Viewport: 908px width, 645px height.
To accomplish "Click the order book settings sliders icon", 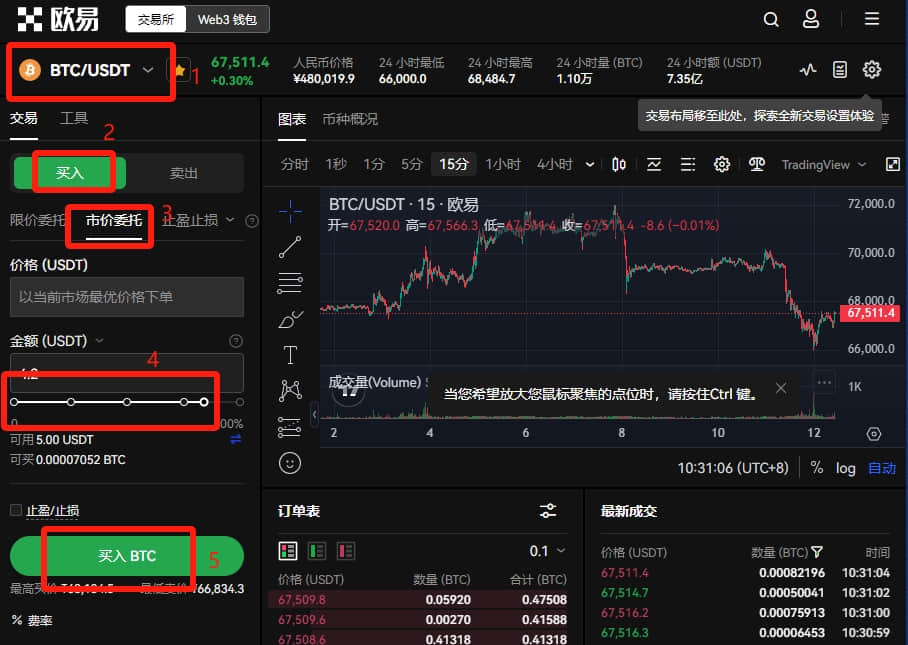I will coord(548,511).
